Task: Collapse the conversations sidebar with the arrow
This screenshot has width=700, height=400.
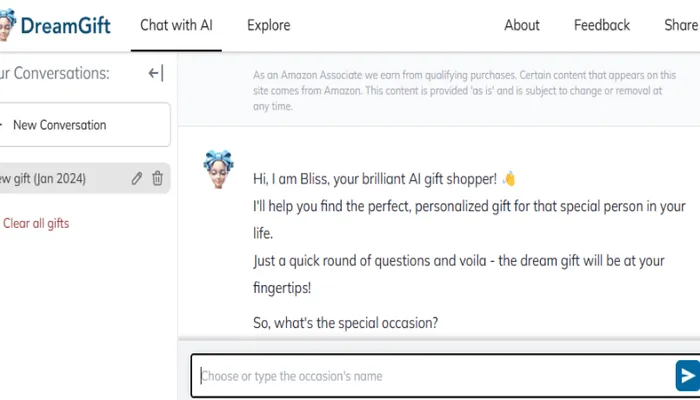Action: point(155,73)
